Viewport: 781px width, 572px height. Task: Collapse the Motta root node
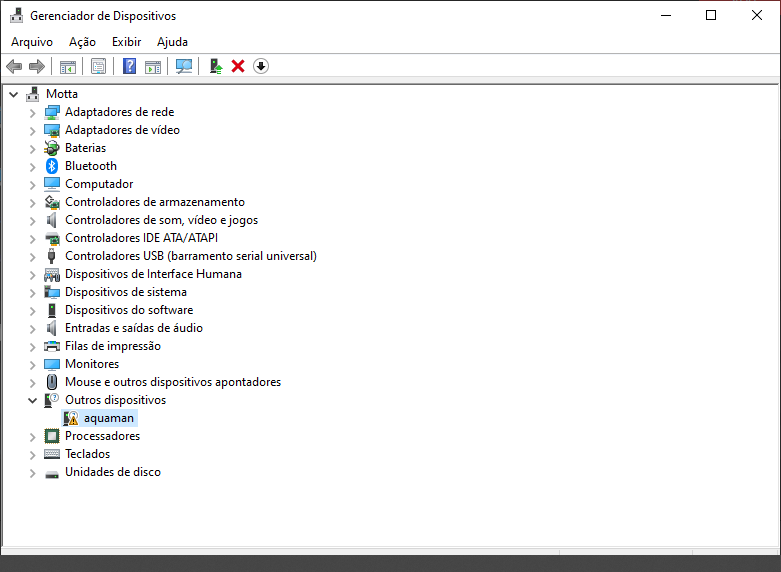(13, 94)
